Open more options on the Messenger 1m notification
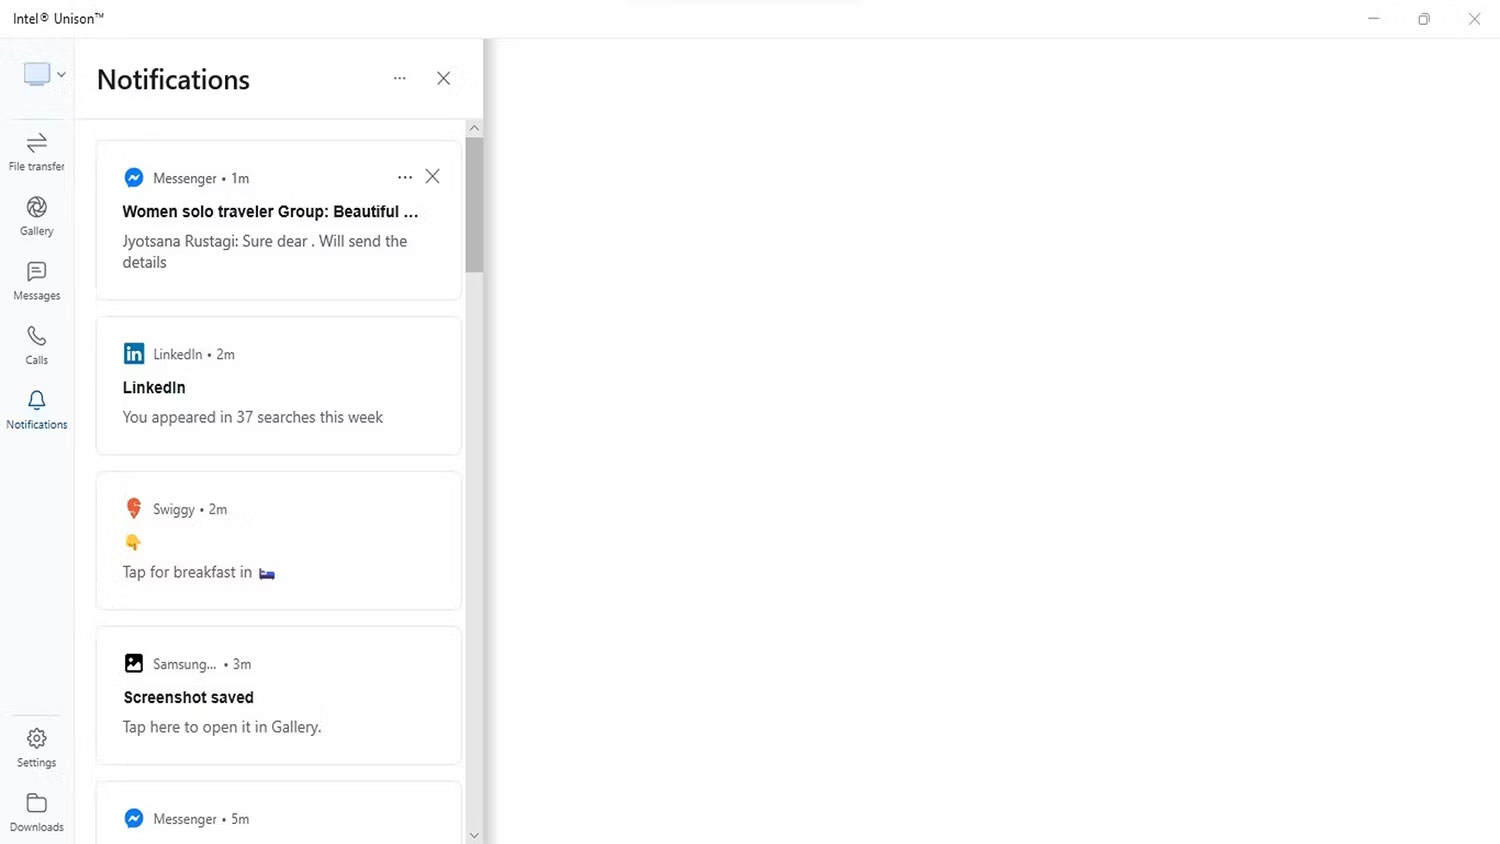Screen dimensions: 1500x844 point(405,177)
